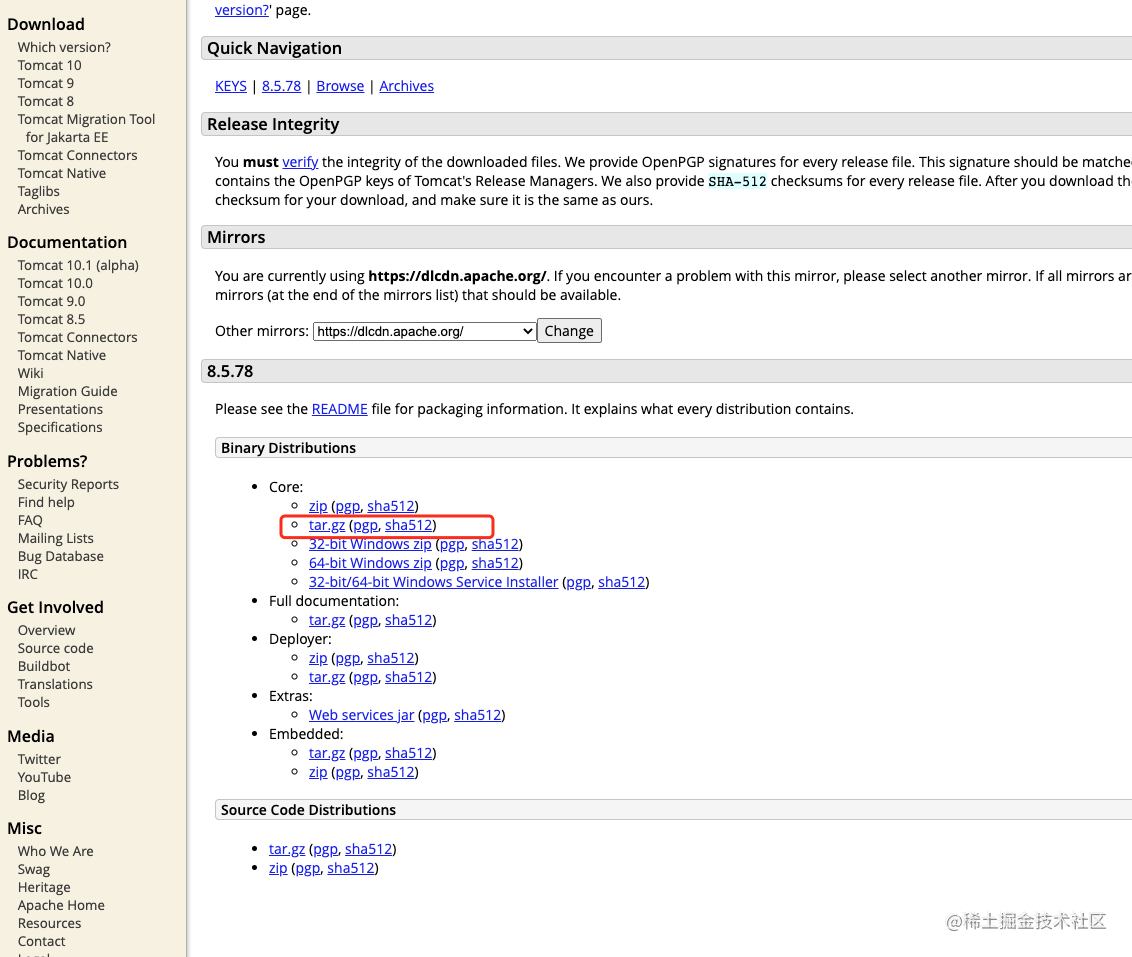Image resolution: width=1132 pixels, height=957 pixels.
Task: Download source code zip
Action: 278,868
